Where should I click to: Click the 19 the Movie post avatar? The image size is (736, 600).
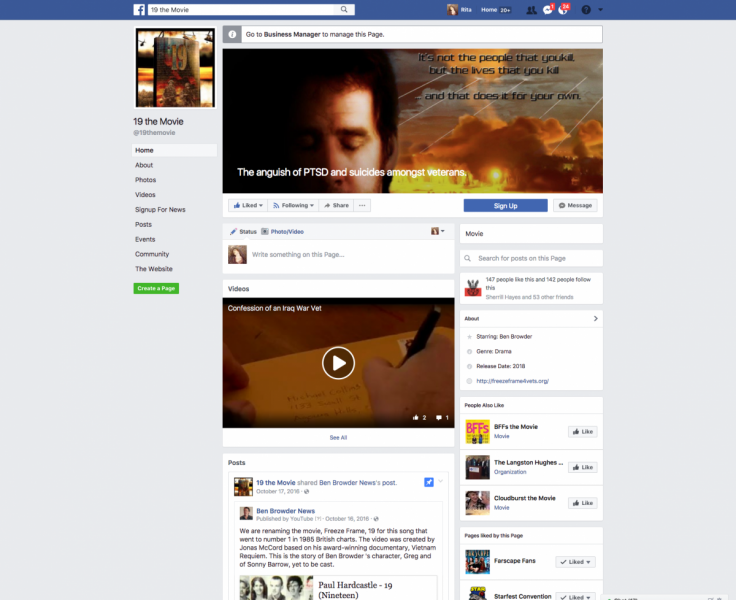pos(243,487)
